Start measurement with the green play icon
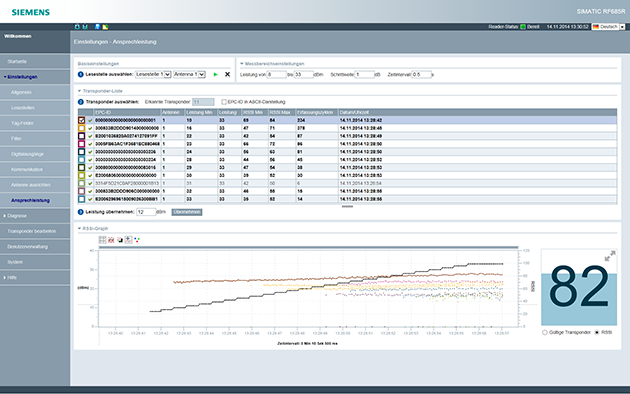This screenshot has width=630, height=394. (x=215, y=74)
